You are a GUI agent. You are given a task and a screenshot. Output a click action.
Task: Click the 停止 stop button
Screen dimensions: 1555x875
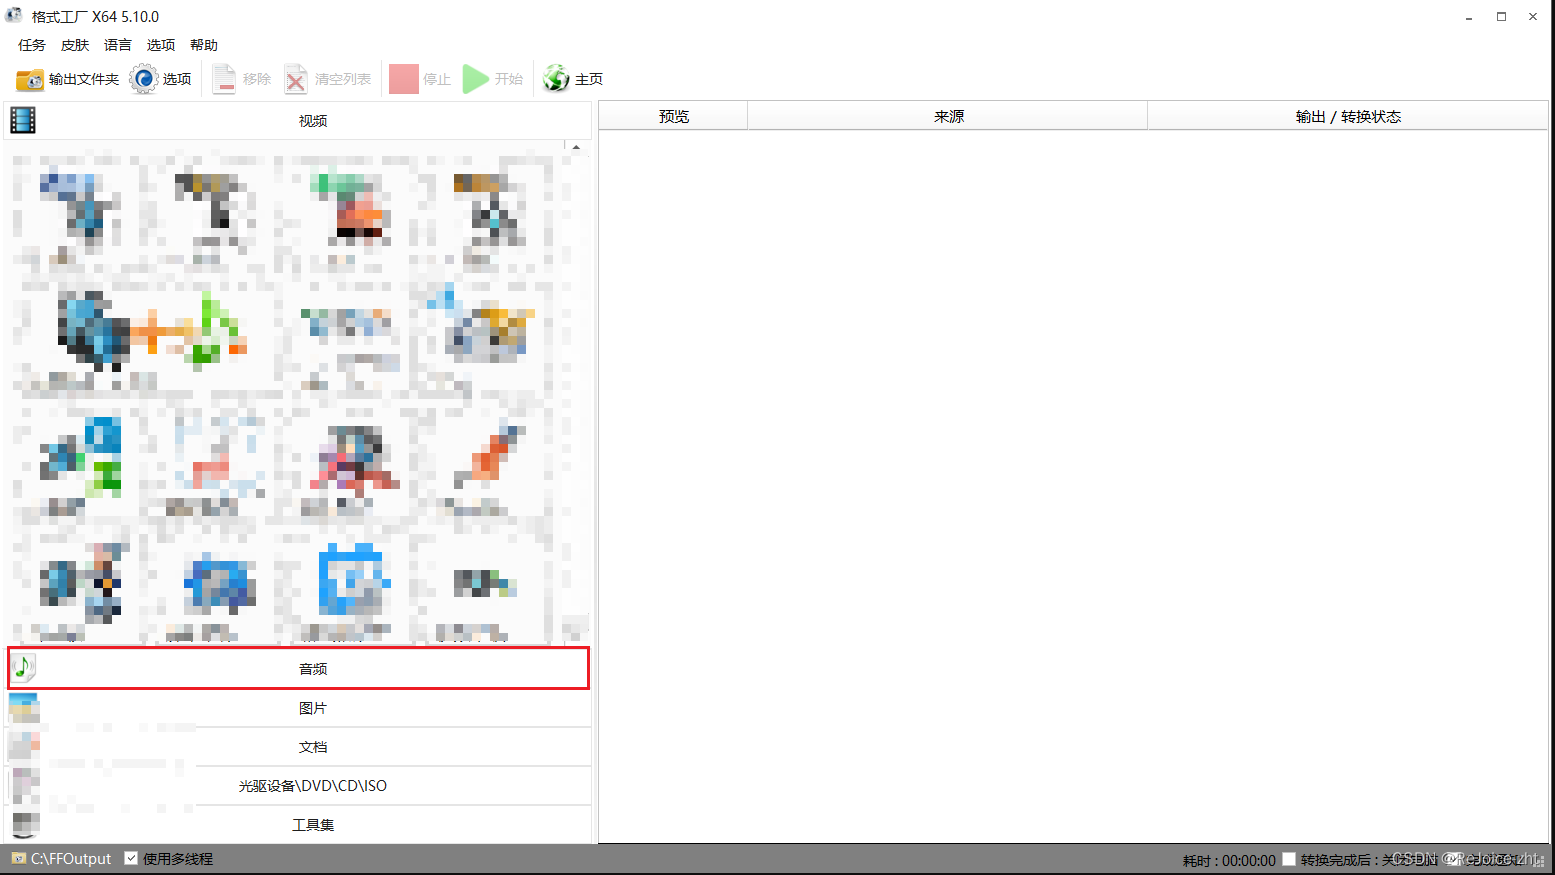(420, 79)
